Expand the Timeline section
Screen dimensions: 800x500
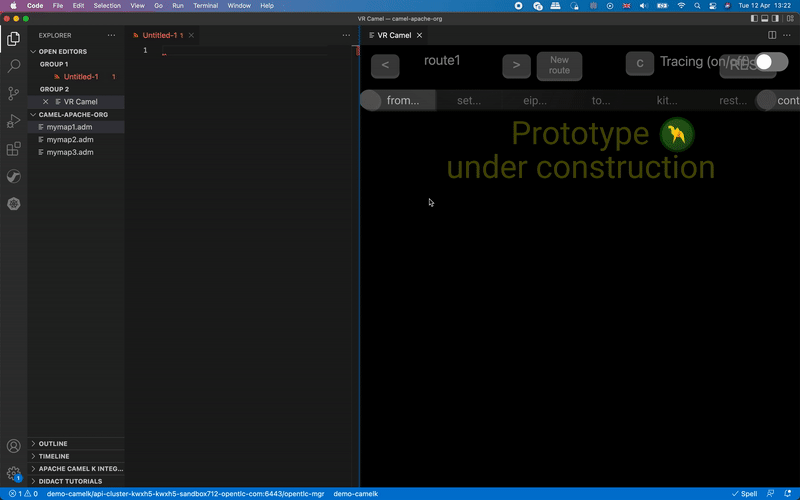pos(54,456)
